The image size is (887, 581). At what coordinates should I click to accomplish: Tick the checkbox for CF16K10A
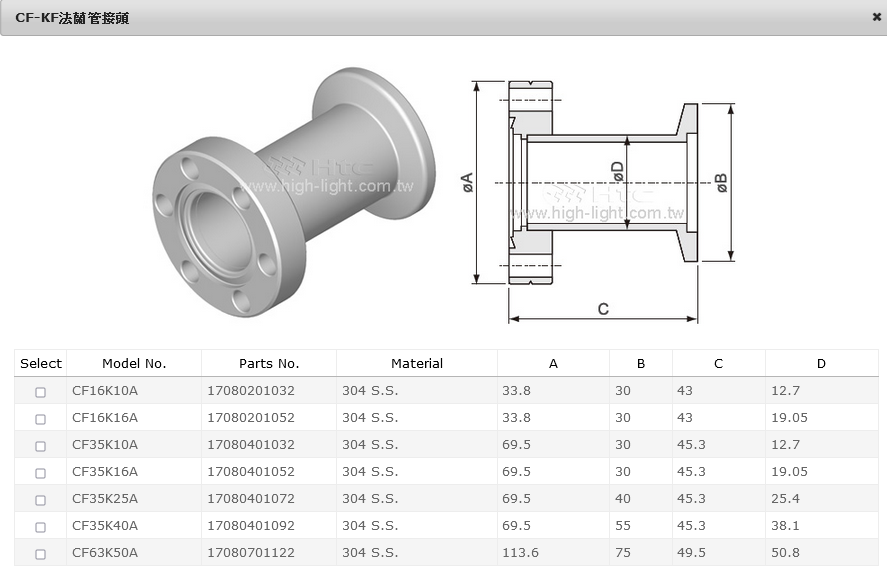(41, 392)
